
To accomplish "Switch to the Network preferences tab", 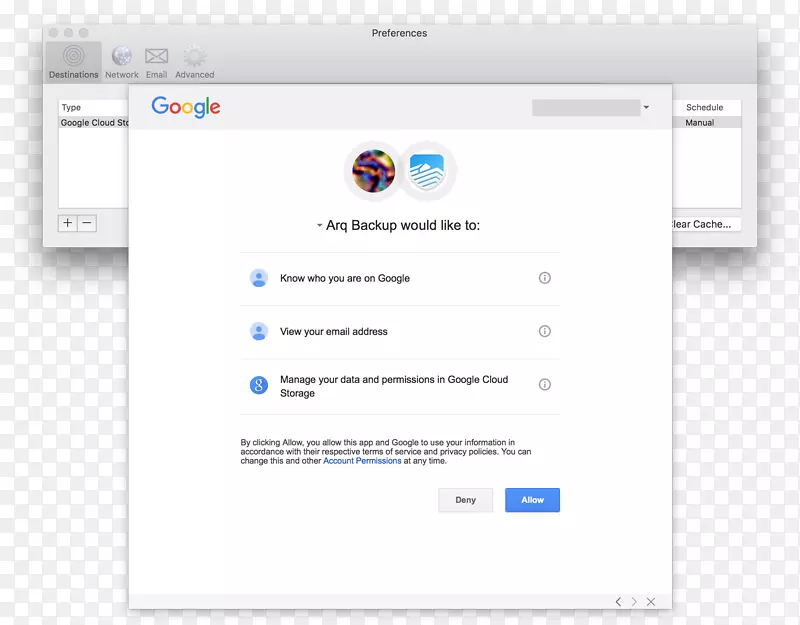I will [x=121, y=62].
